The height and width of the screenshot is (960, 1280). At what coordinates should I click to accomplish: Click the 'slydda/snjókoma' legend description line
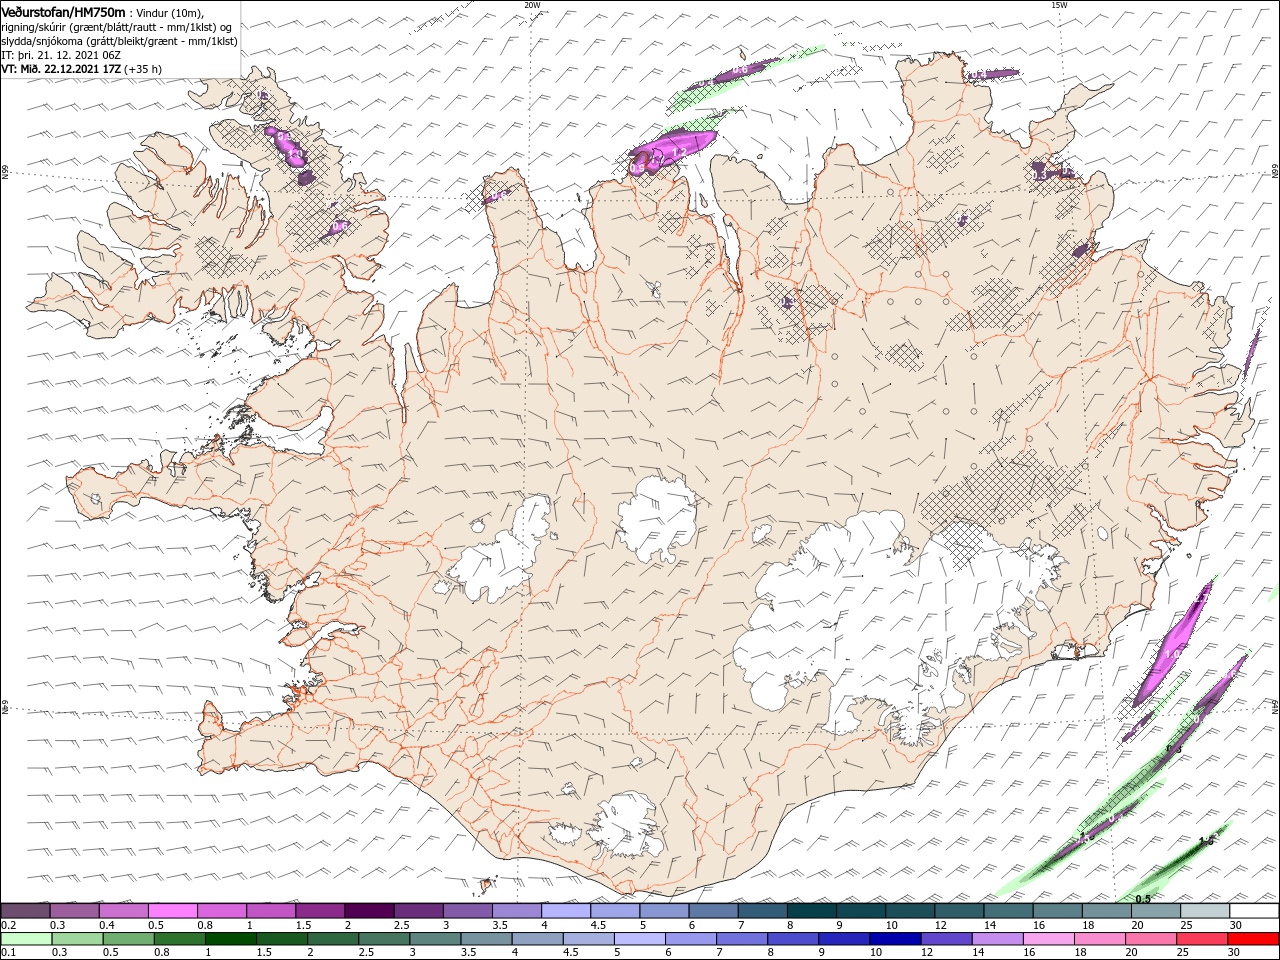[x=120, y=41]
